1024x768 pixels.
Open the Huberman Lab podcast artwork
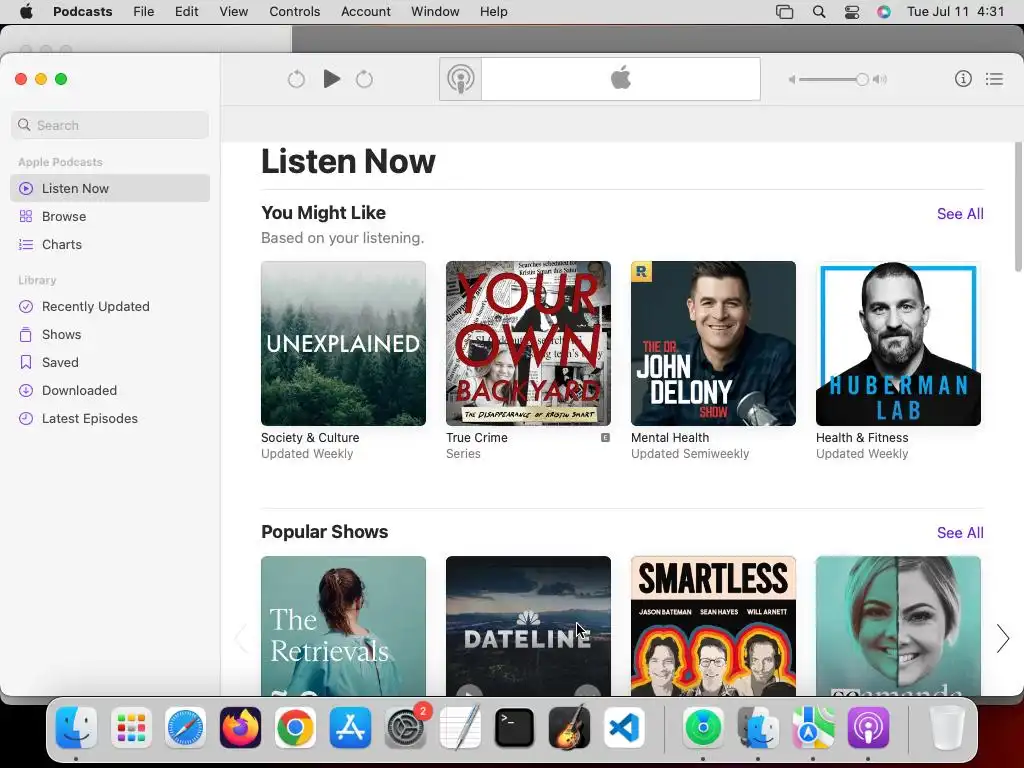point(898,344)
